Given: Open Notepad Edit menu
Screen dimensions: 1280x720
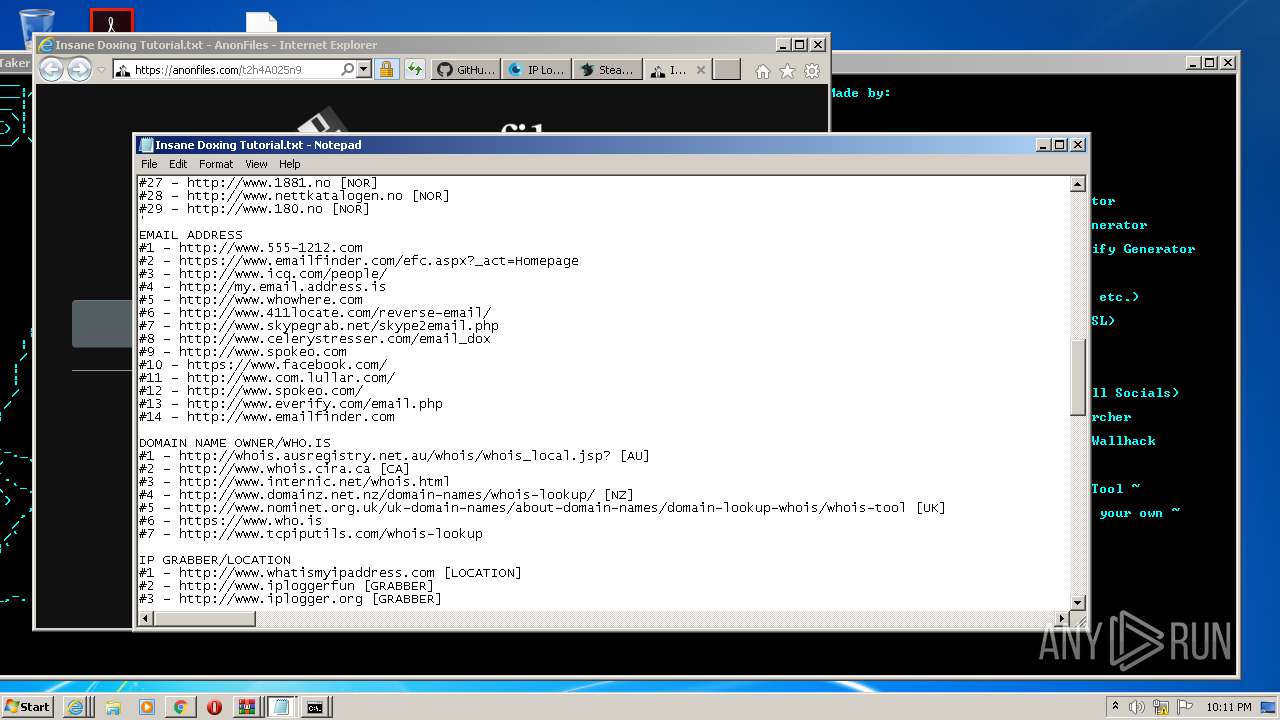Looking at the screenshot, I should click(178, 164).
